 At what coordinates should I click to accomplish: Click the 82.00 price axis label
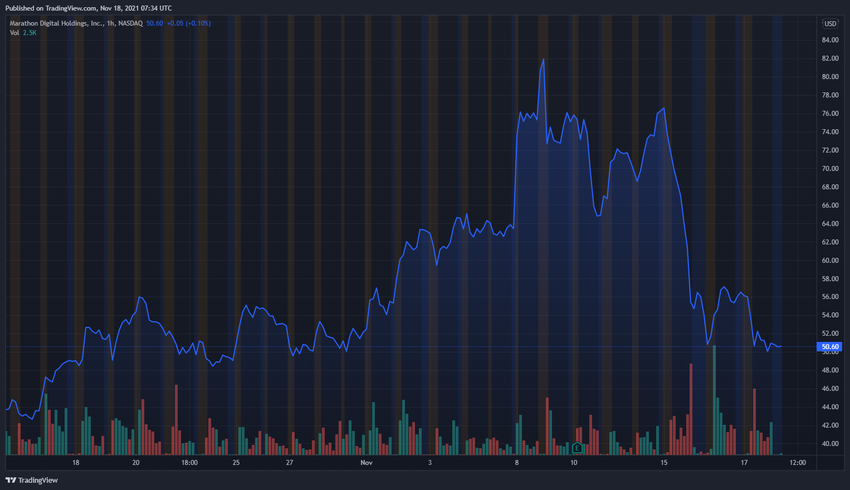(830, 59)
